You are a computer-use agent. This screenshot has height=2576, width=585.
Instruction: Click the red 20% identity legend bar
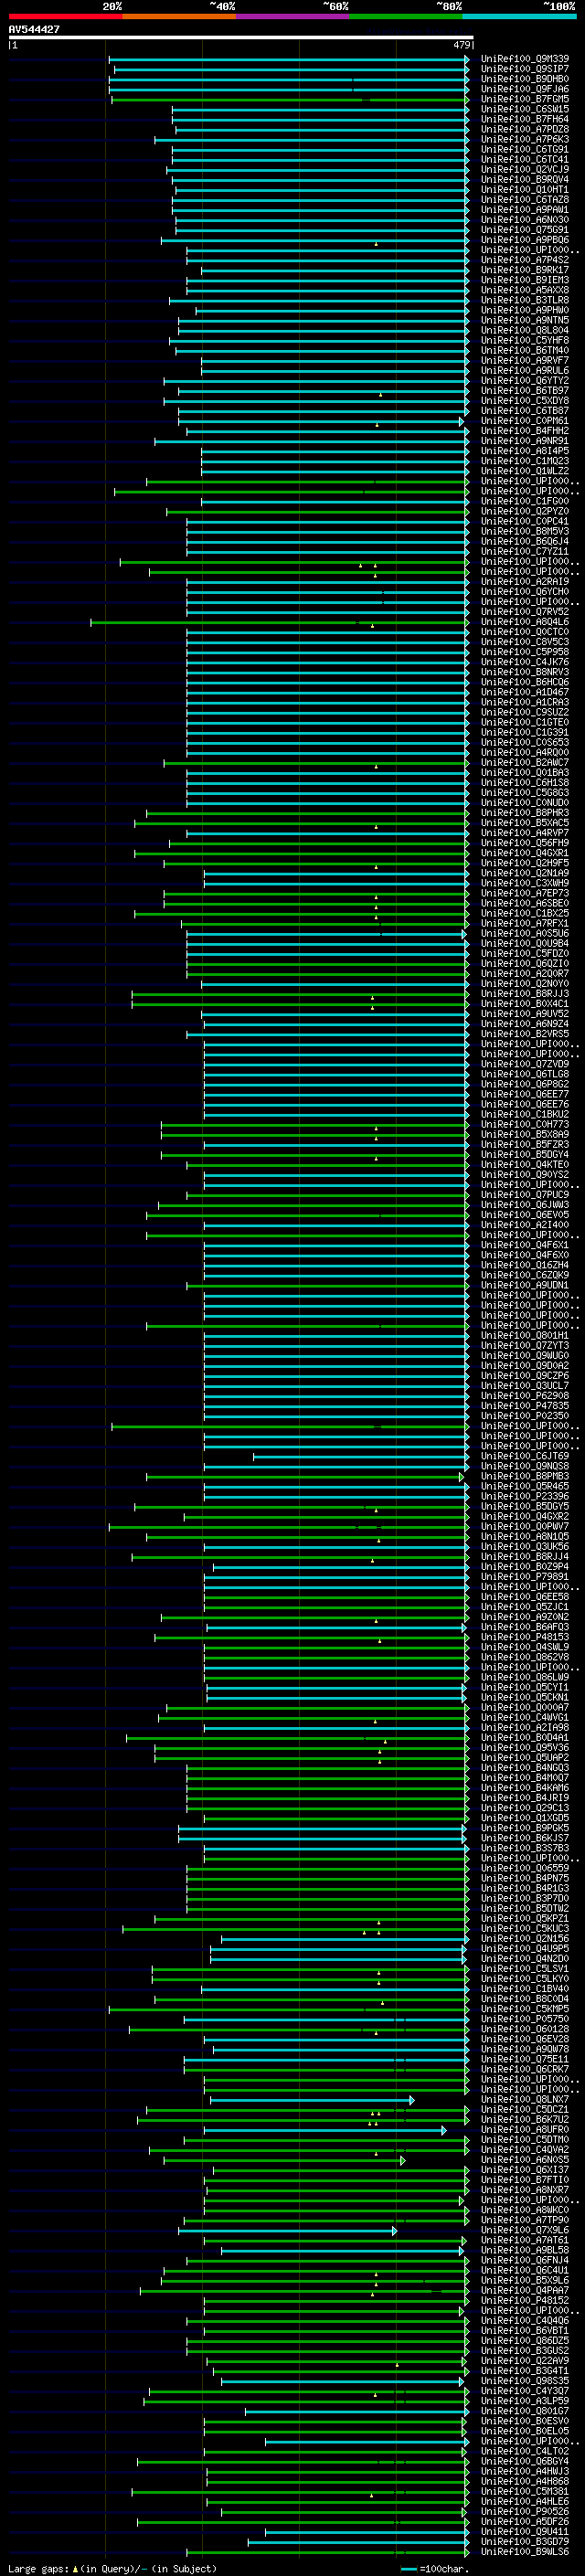tap(66, 16)
